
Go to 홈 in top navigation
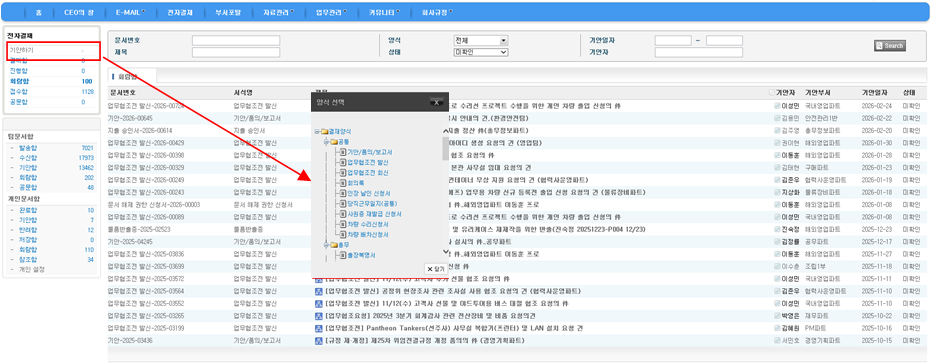tap(39, 12)
